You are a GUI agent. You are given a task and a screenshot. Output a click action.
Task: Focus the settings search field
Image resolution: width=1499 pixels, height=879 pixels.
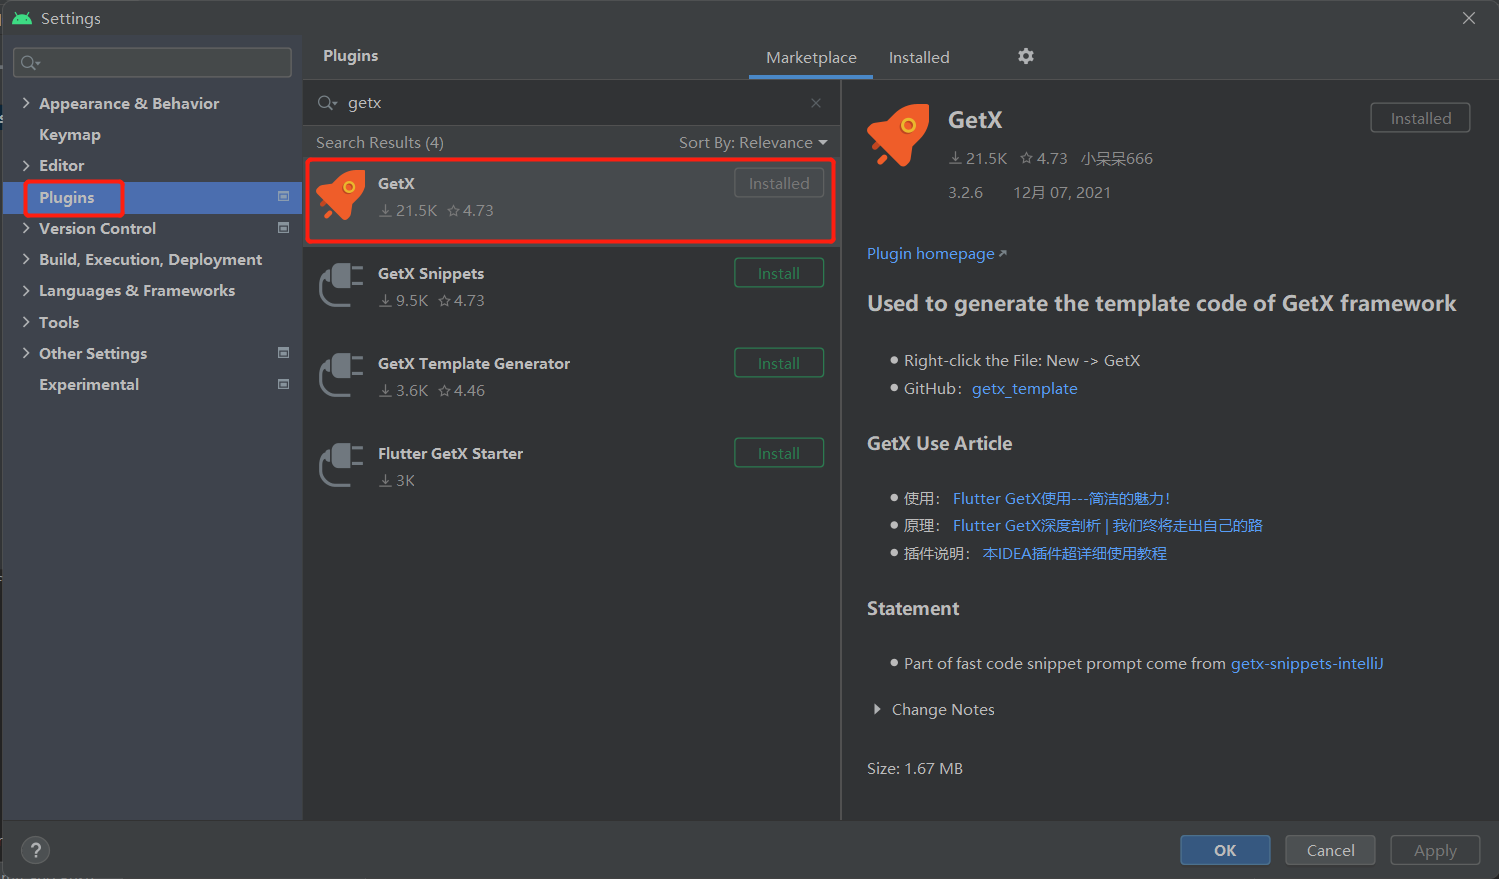pos(153,62)
